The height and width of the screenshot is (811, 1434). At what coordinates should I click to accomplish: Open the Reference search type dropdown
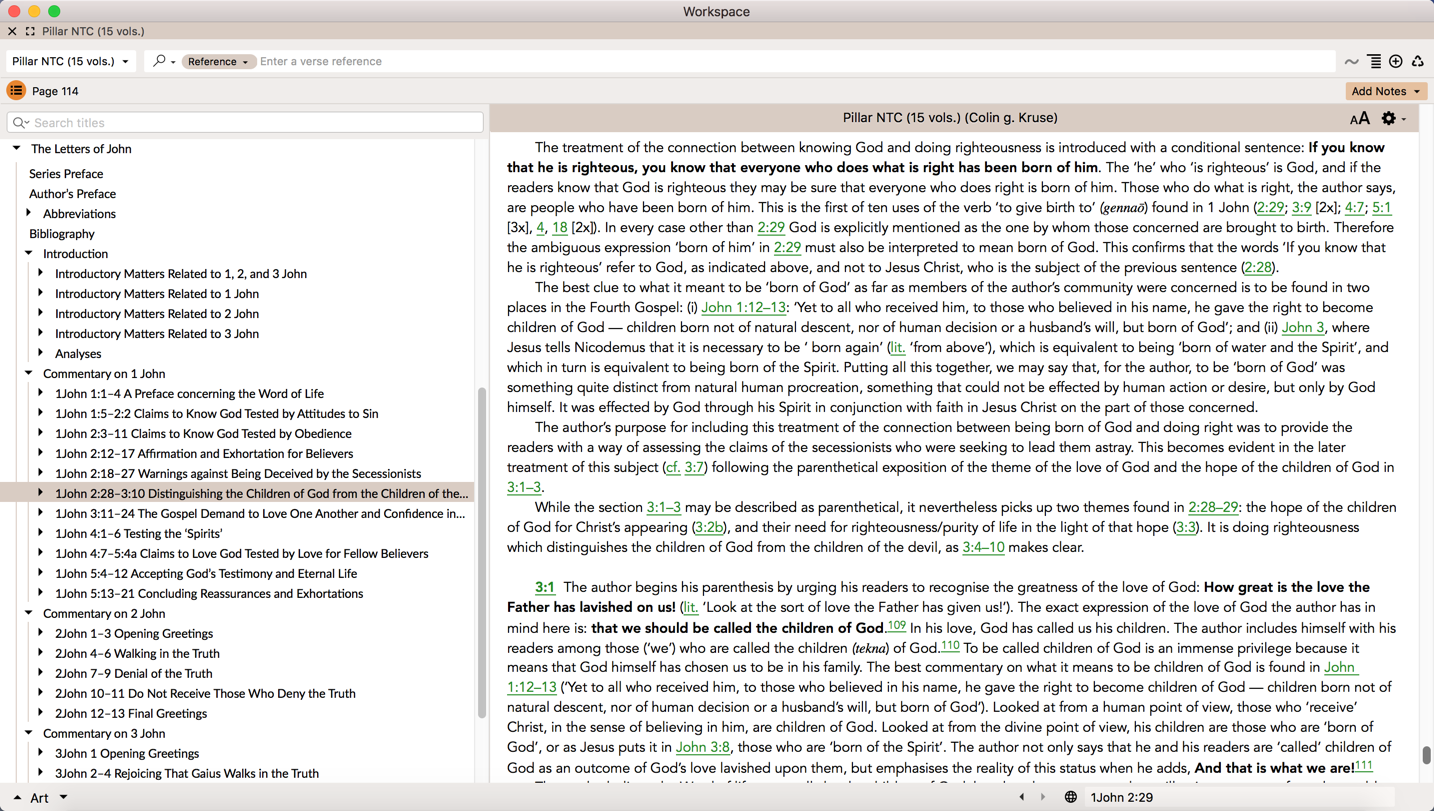tap(218, 61)
